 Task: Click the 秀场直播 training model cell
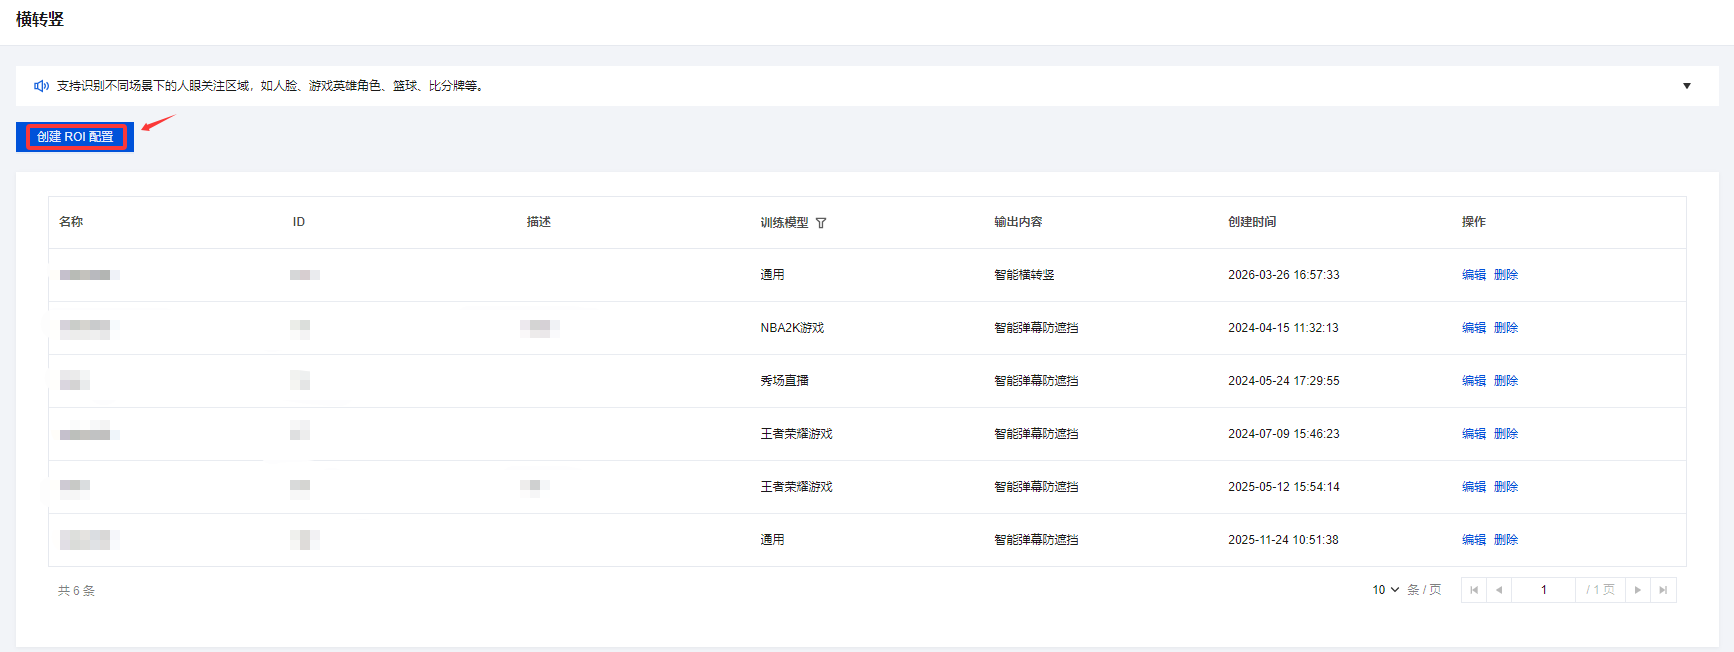tap(784, 381)
